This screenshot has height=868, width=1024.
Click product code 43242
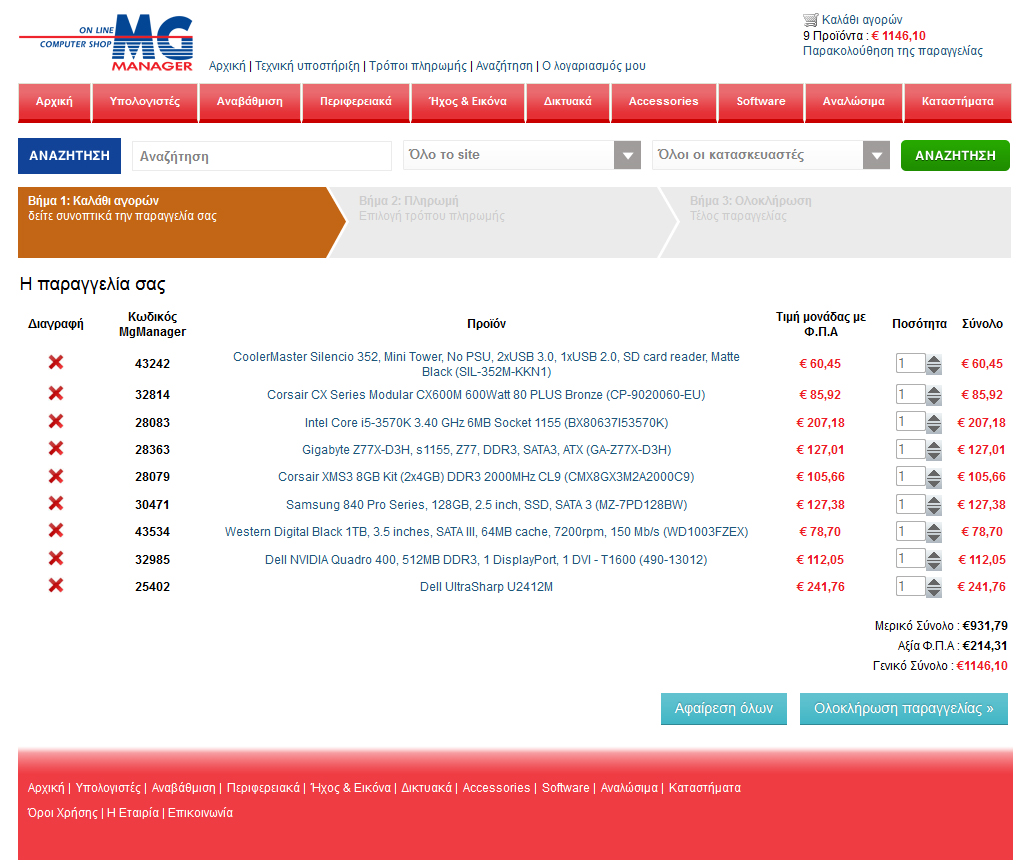pos(152,364)
